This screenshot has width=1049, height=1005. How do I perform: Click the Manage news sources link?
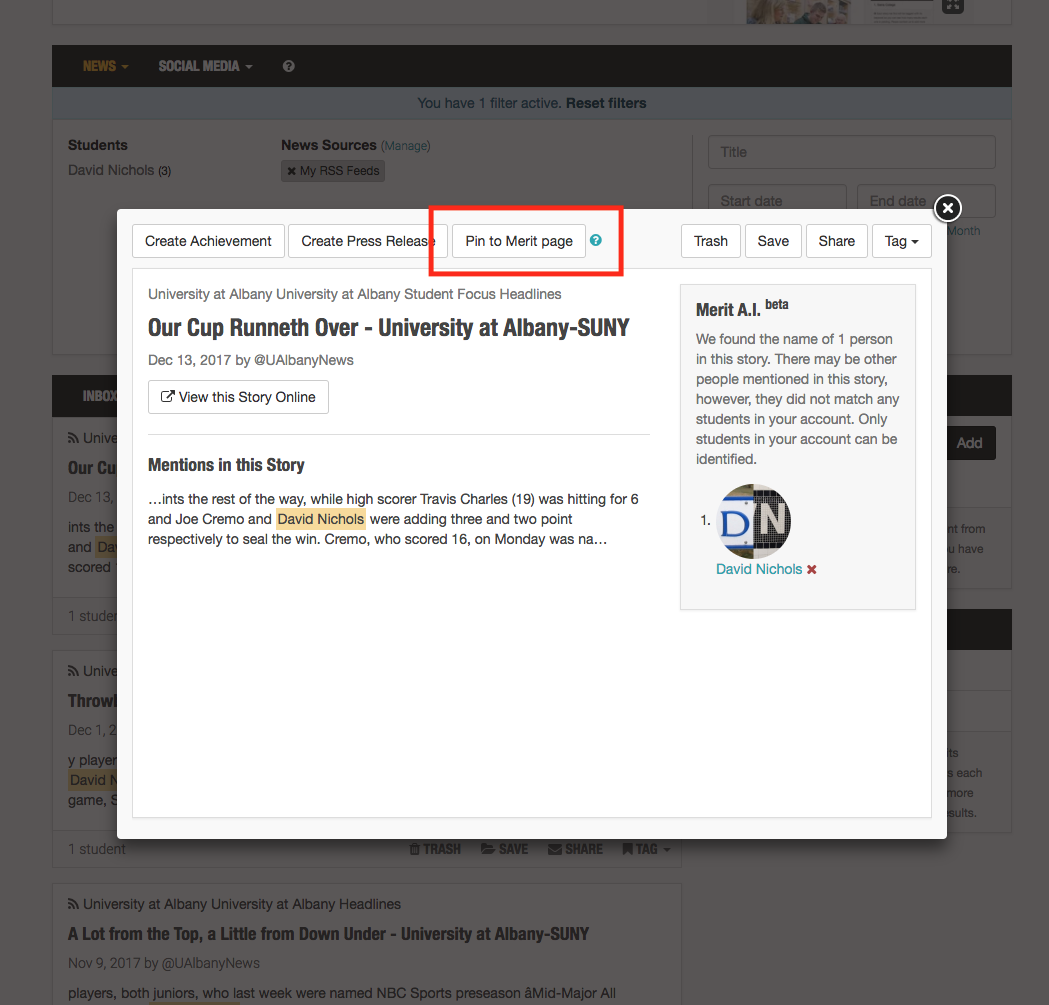[x=405, y=146]
